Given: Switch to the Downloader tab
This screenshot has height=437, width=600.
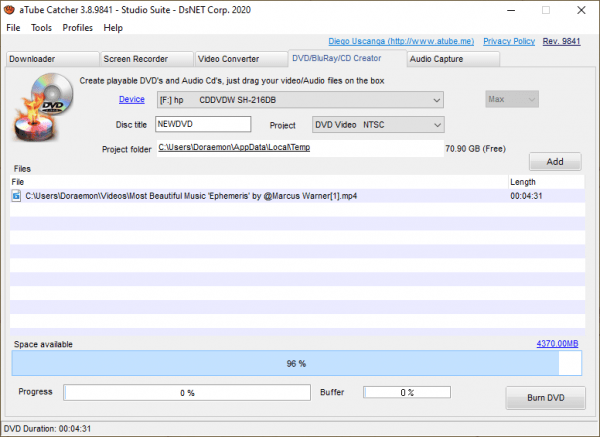Looking at the screenshot, I should click(x=52, y=59).
